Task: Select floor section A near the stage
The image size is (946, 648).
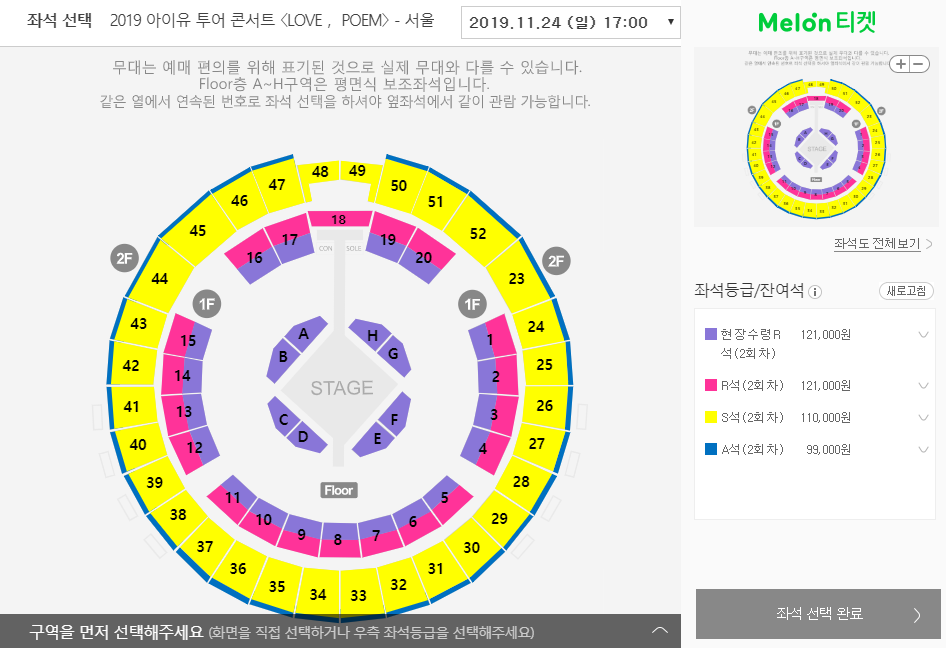Action: 303,334
